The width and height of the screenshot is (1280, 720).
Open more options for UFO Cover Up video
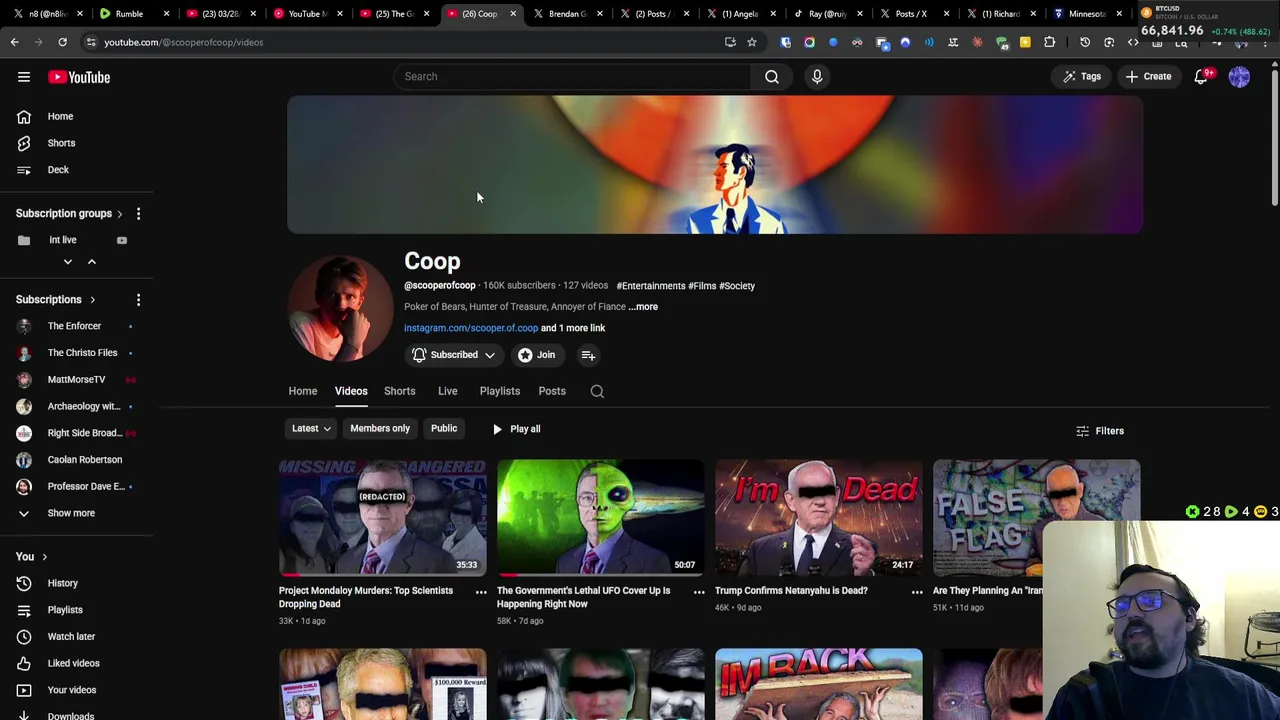pos(699,592)
